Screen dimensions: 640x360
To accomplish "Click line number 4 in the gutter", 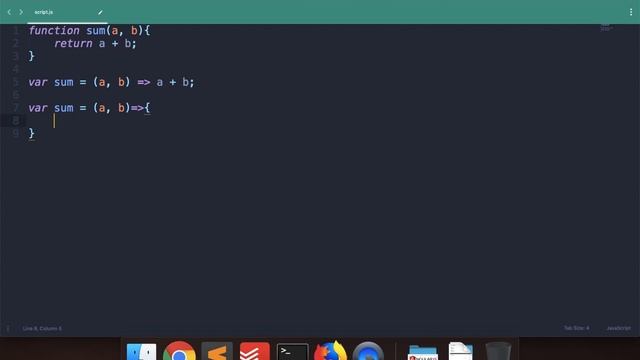I will 16,69.
